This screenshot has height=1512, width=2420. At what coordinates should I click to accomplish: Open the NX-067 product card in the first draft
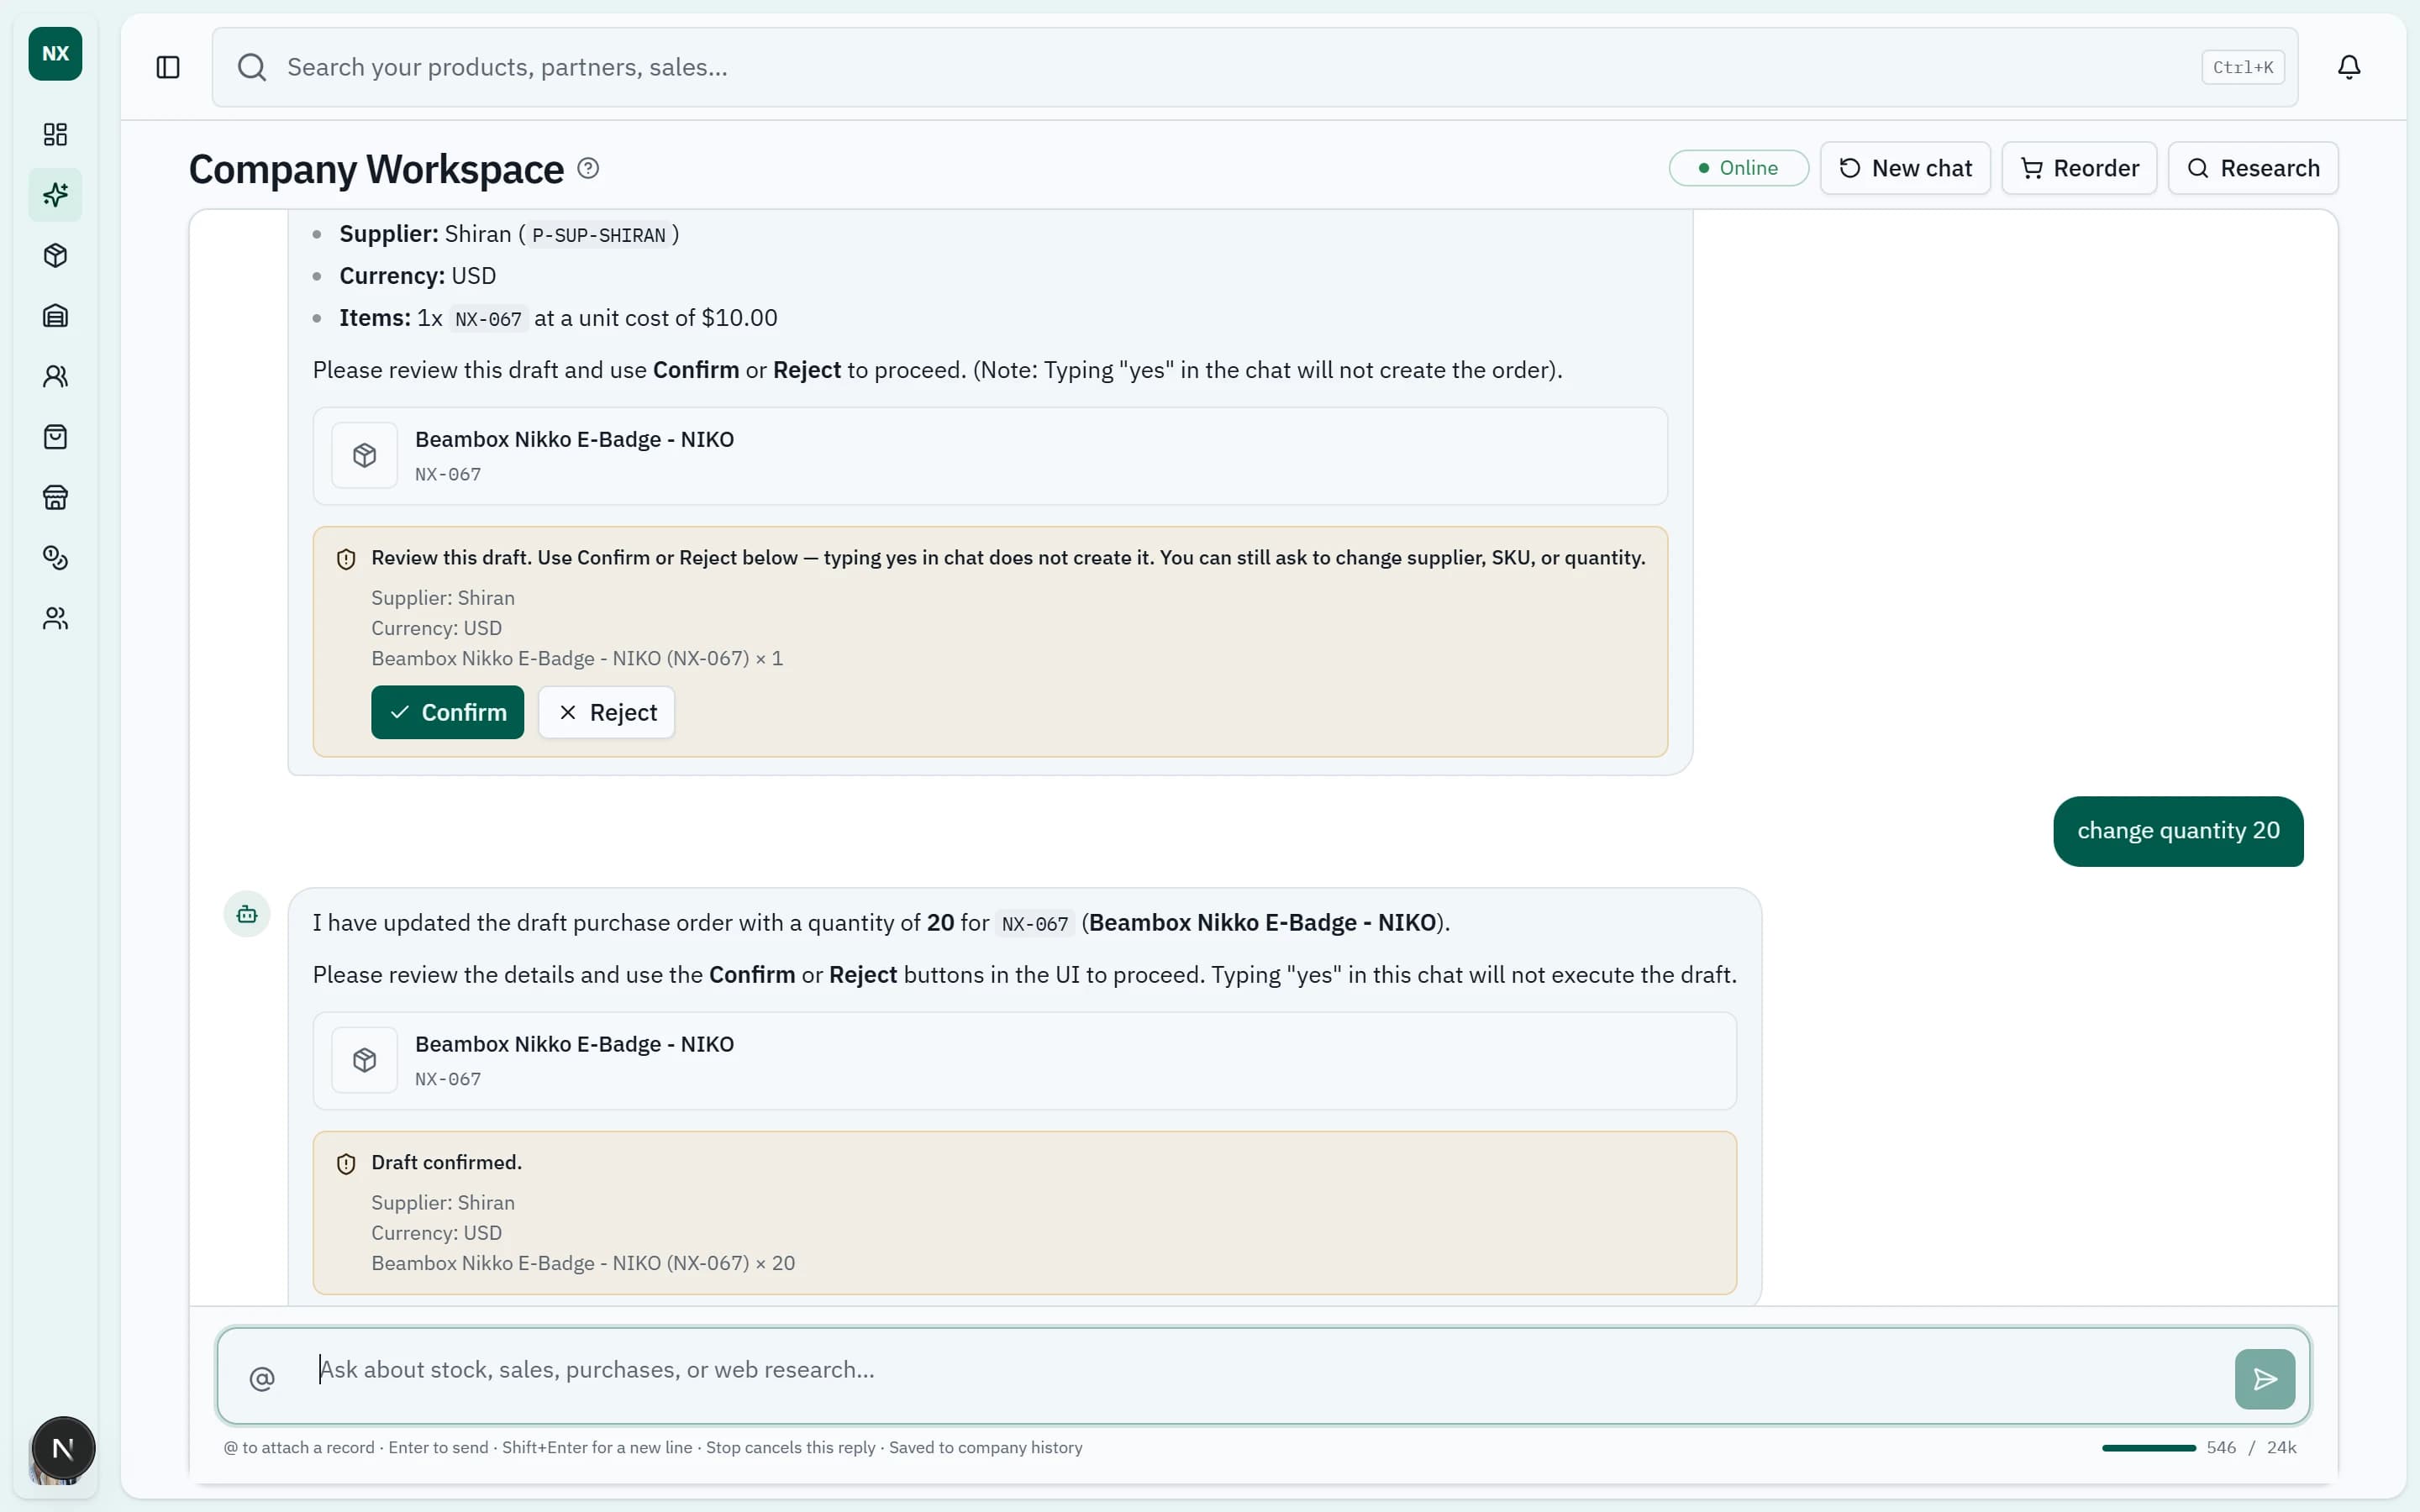[990, 456]
